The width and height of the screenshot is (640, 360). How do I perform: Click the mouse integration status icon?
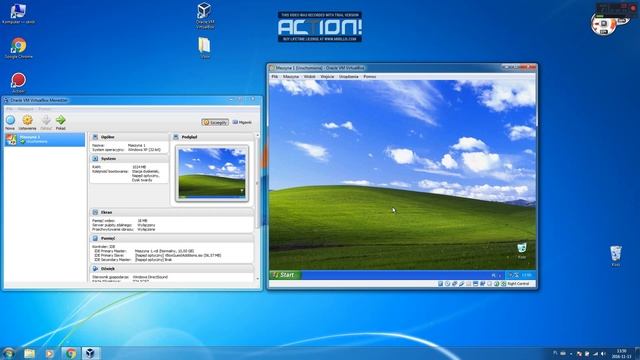[x=496, y=284]
